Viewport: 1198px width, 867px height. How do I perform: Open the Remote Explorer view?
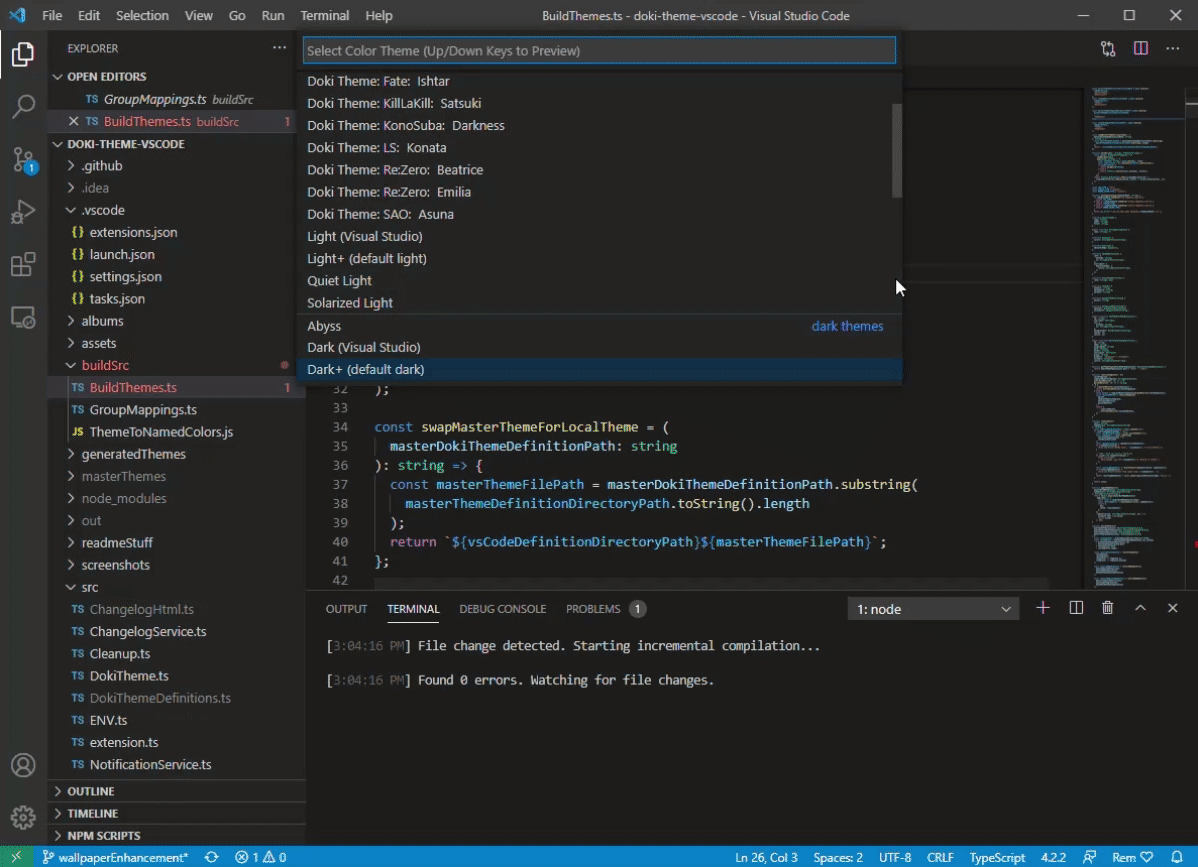(23, 317)
